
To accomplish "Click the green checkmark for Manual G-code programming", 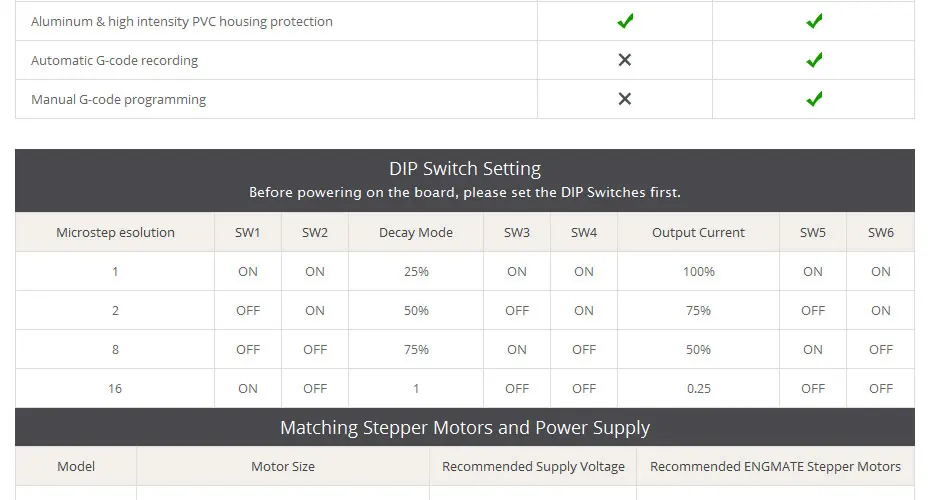I will coord(814,99).
